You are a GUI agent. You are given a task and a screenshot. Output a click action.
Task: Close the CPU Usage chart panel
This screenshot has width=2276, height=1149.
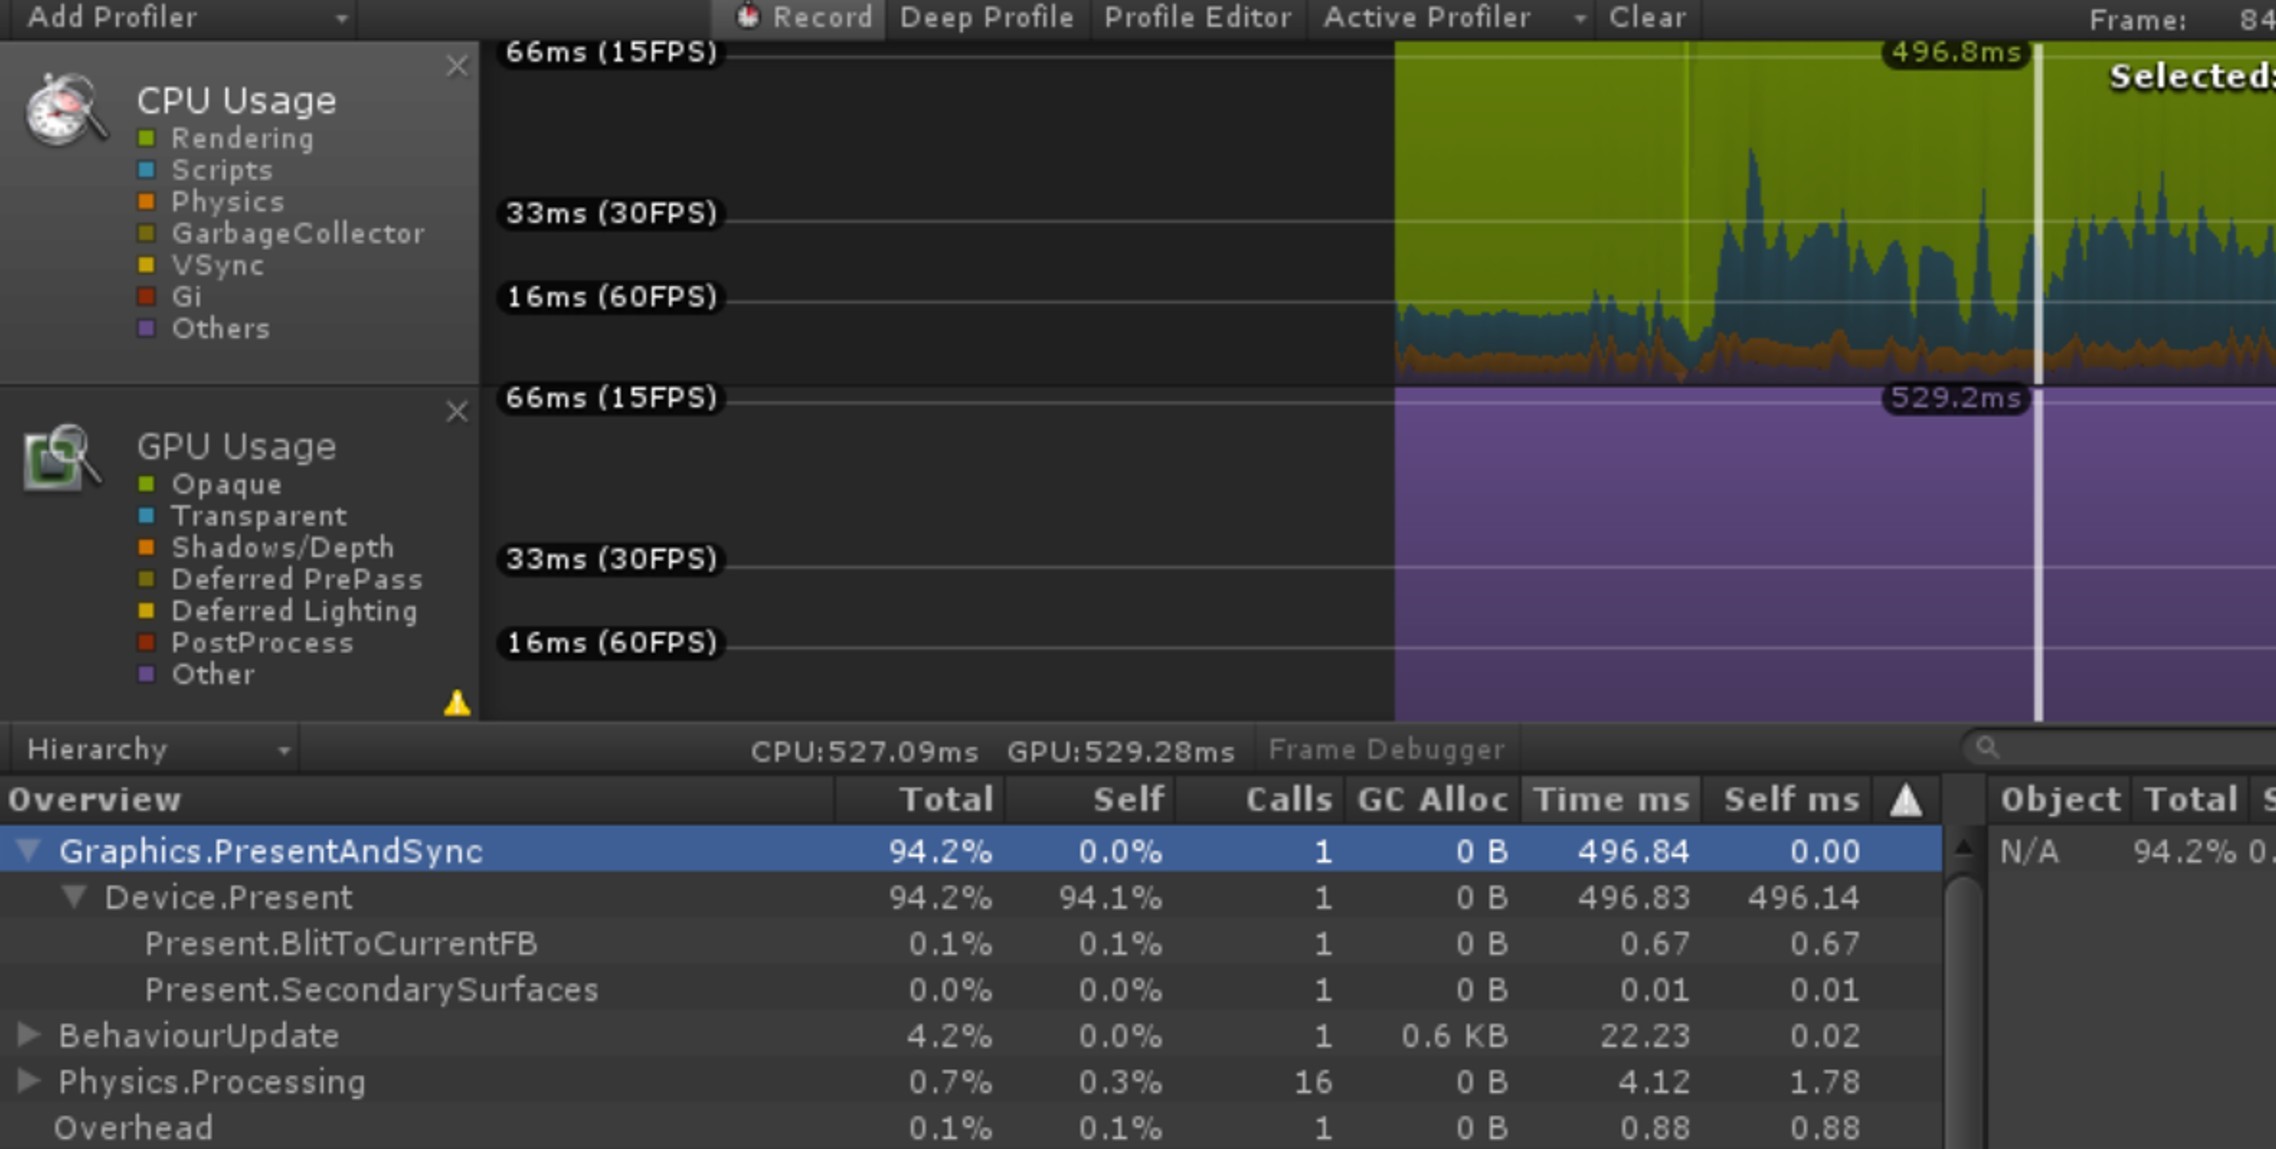pyautogui.click(x=458, y=66)
